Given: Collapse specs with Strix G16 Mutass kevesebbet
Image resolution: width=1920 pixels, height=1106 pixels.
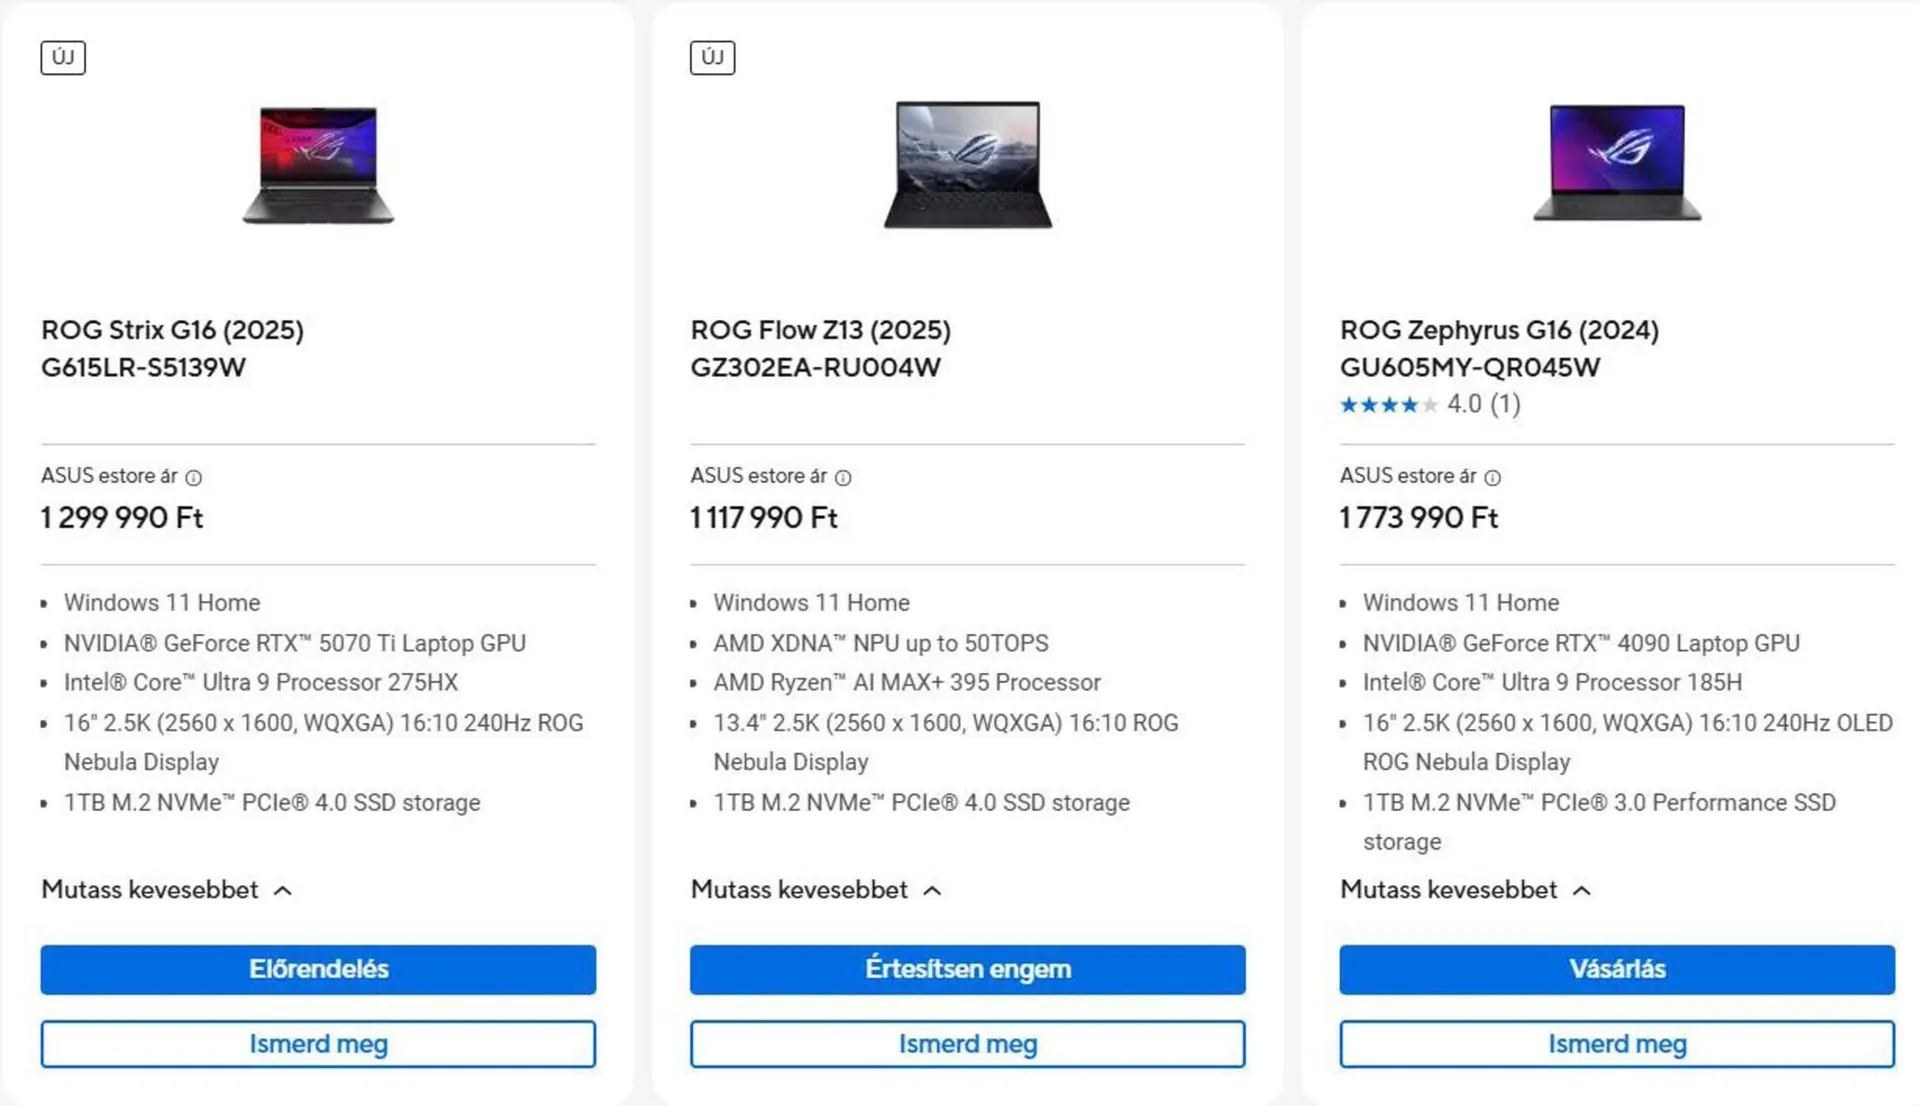Looking at the screenshot, I should [166, 890].
